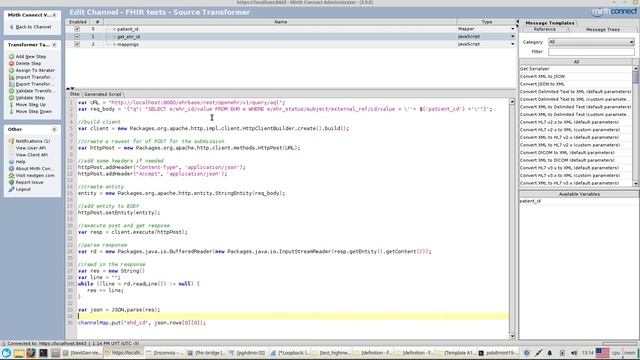
Task: Click the Add New Step icon
Action: point(11,57)
